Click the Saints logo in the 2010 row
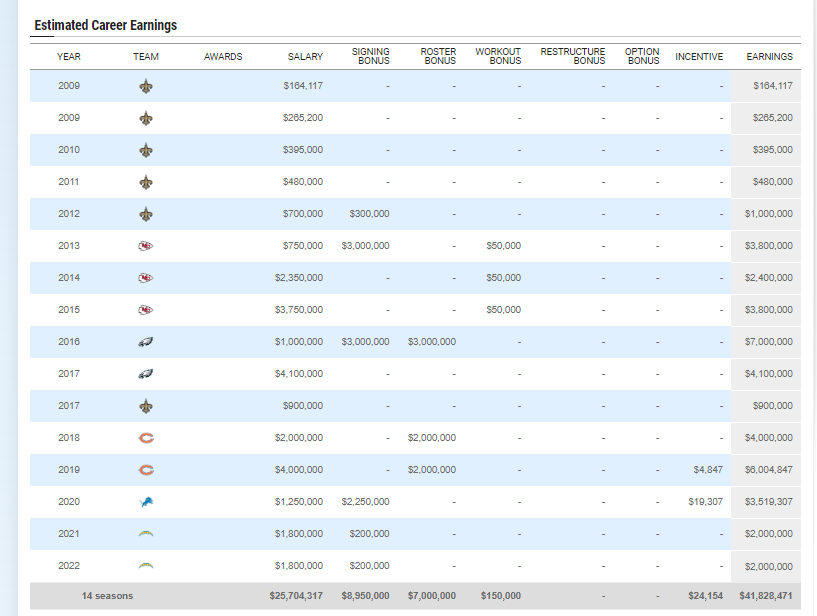 (x=146, y=150)
